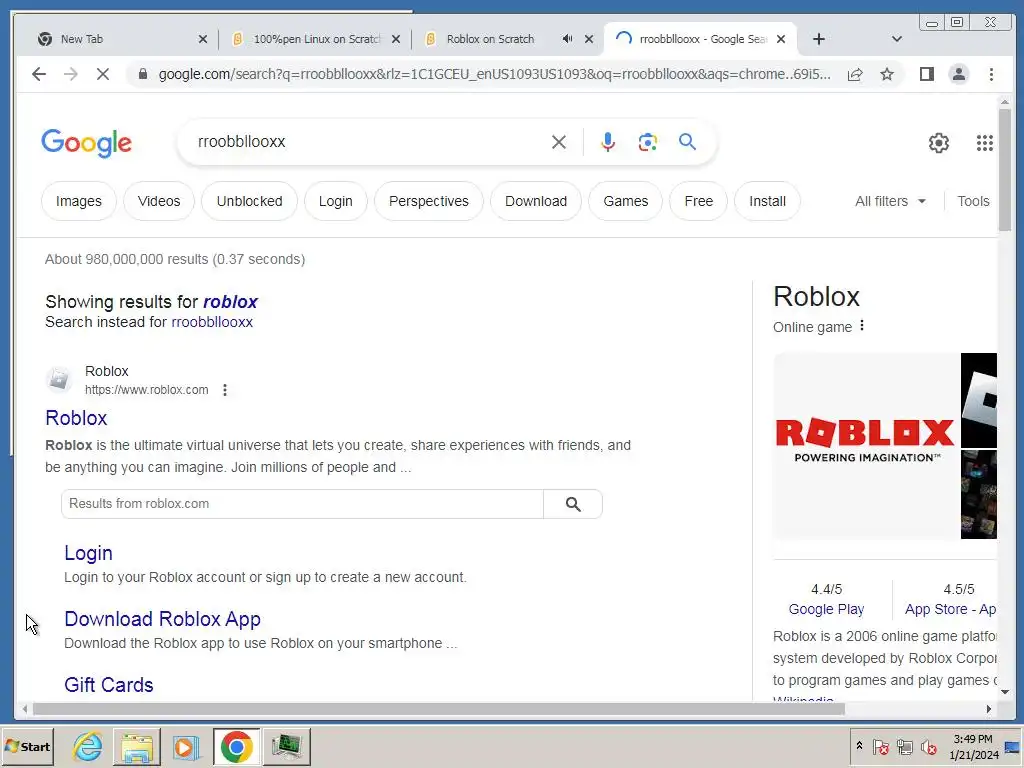Open the search Tools option
Image resolution: width=1024 pixels, height=768 pixels.
(x=973, y=201)
